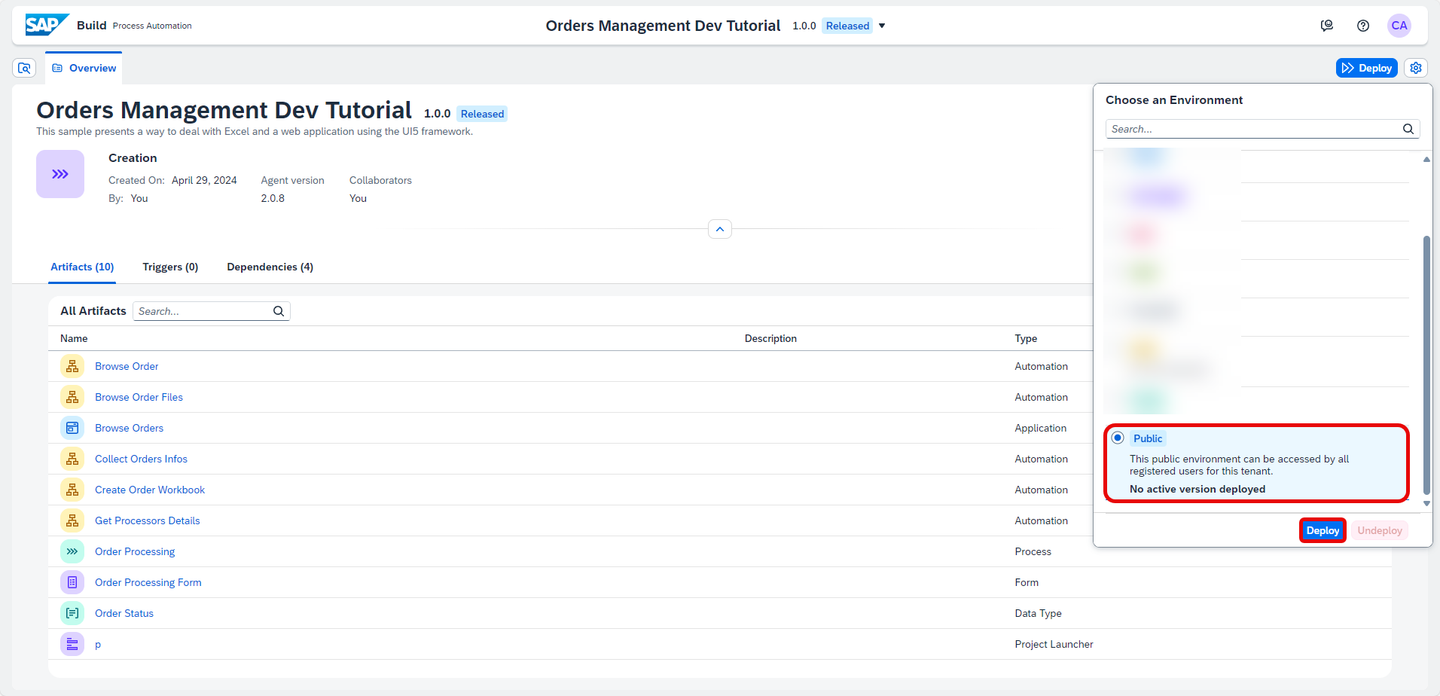Image resolution: width=1440 pixels, height=696 pixels.
Task: Open the project search icon beside Overview tab
Action: (25, 68)
